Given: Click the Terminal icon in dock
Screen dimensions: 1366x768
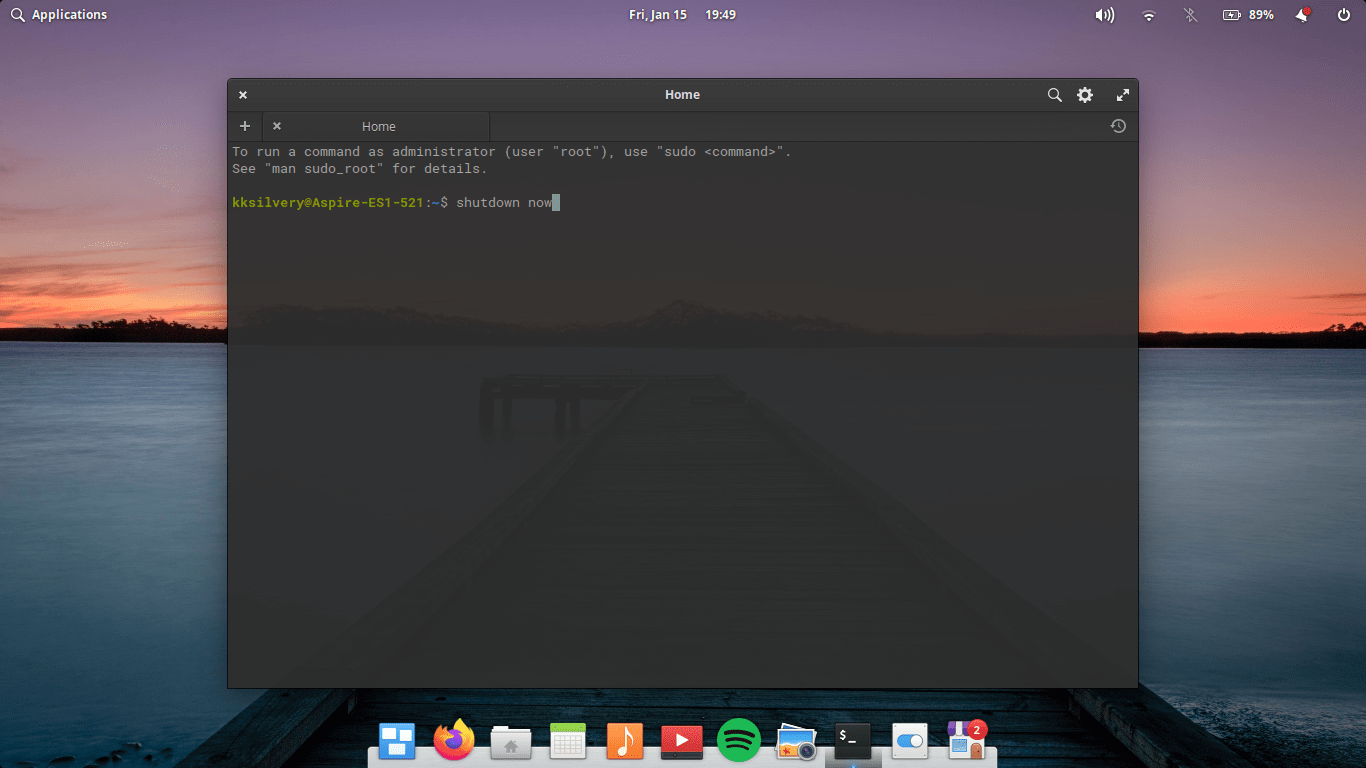Looking at the screenshot, I should pyautogui.click(x=853, y=740).
